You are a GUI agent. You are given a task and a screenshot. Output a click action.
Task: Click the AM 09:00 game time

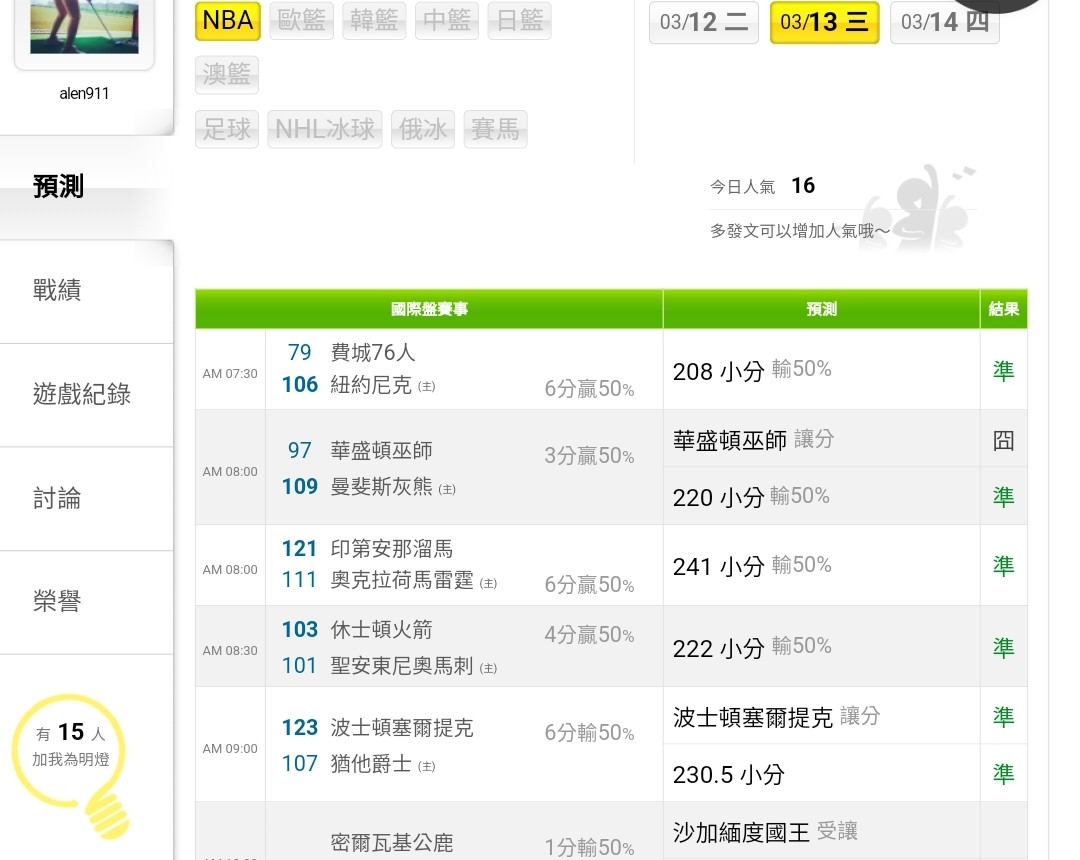tap(230, 748)
